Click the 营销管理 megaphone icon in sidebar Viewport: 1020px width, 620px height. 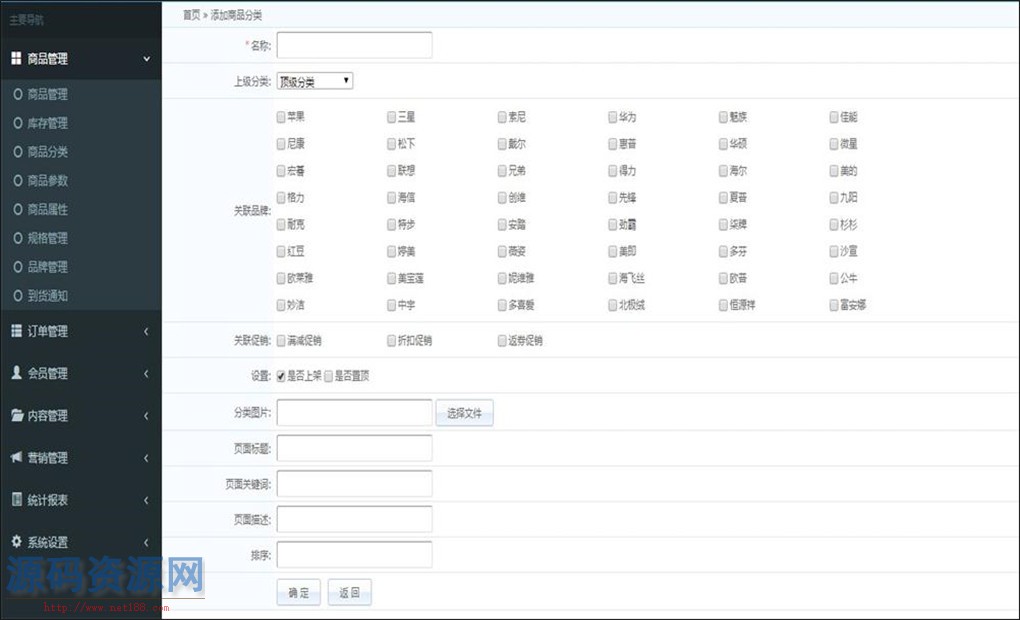pyautogui.click(x=16, y=457)
